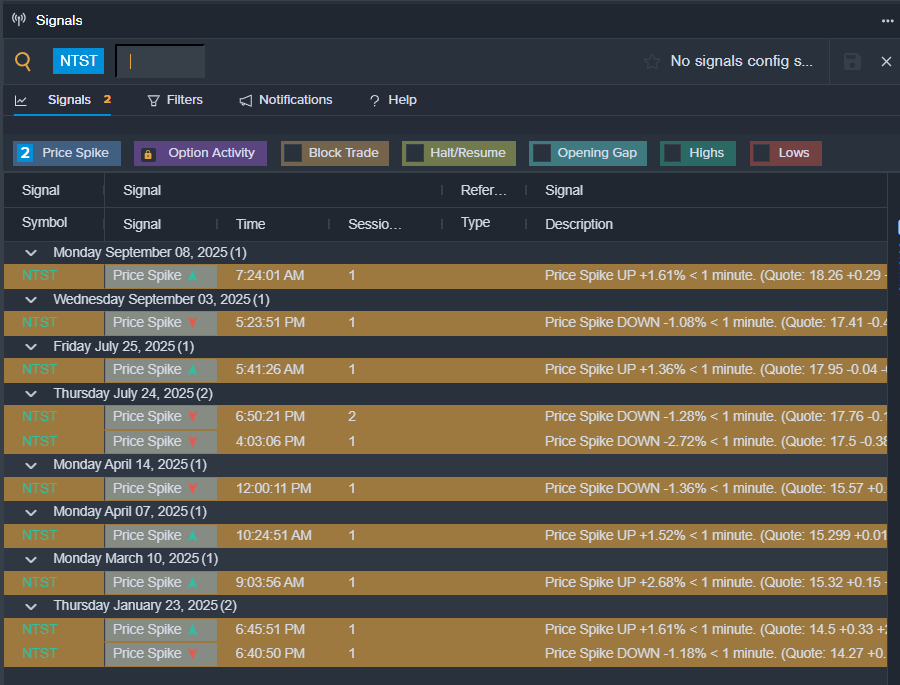
Task: Clear signals config with X icon
Action: click(x=886, y=62)
